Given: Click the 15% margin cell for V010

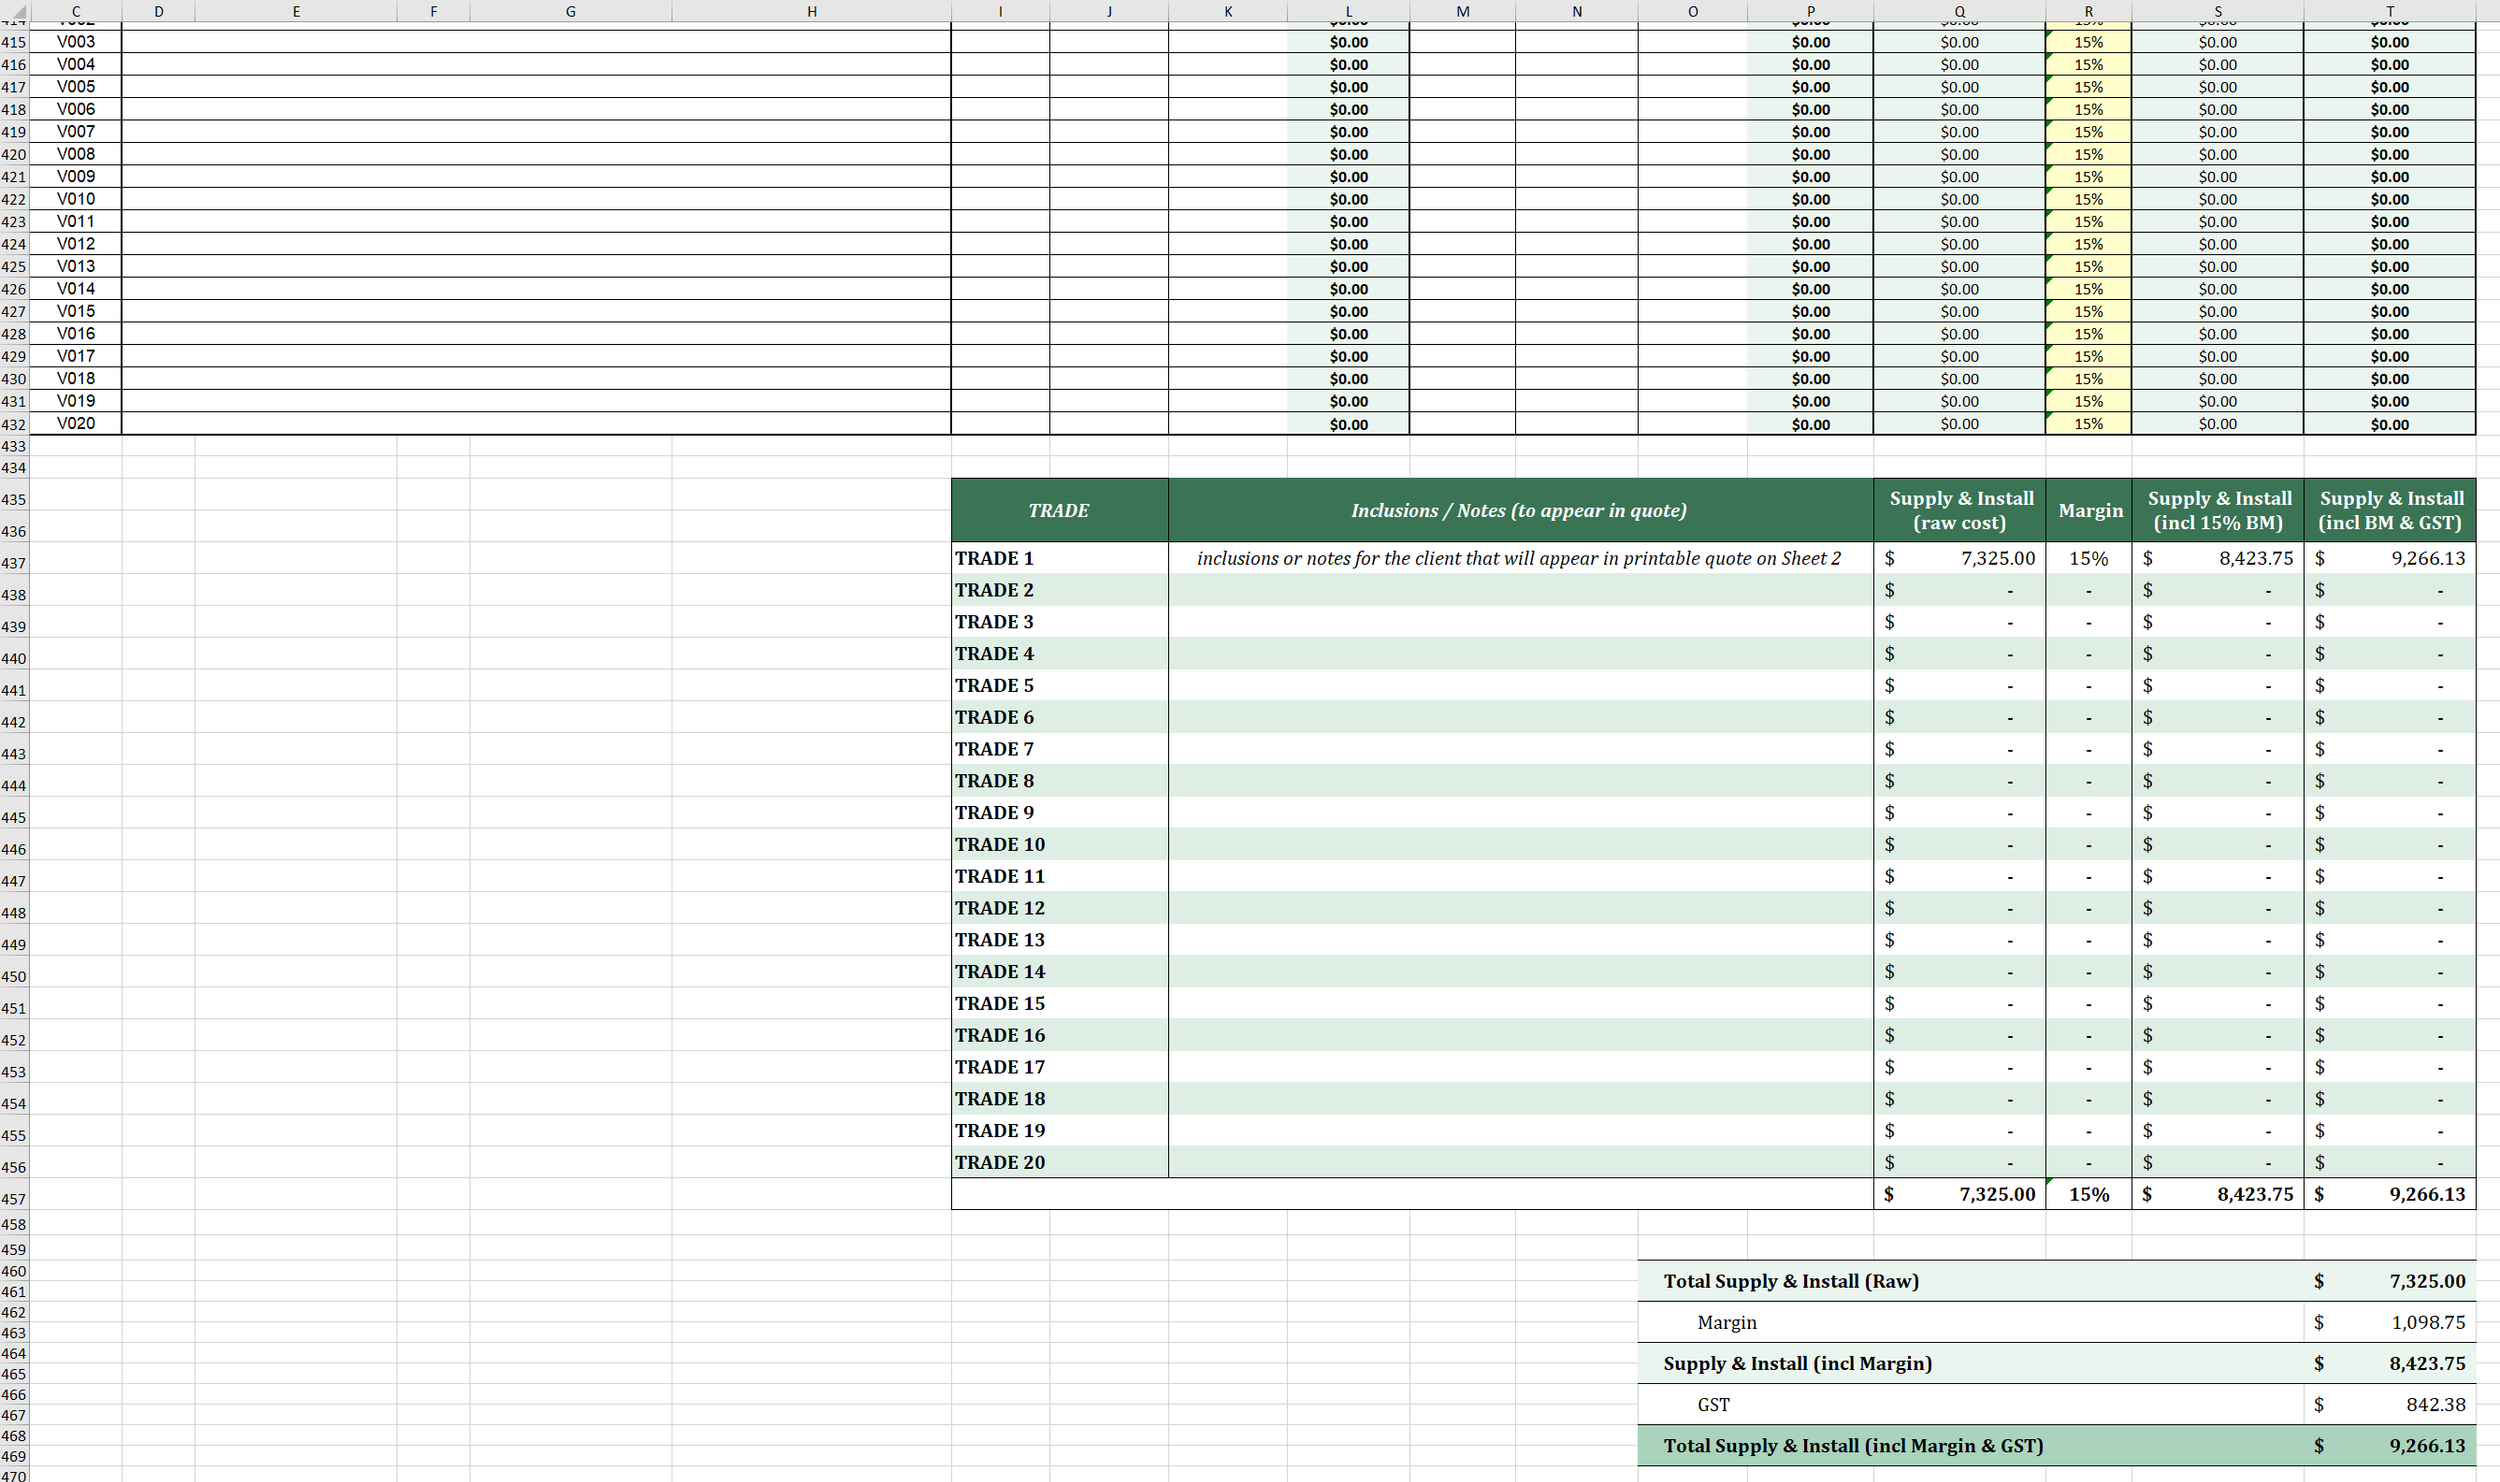Looking at the screenshot, I should coord(2088,199).
